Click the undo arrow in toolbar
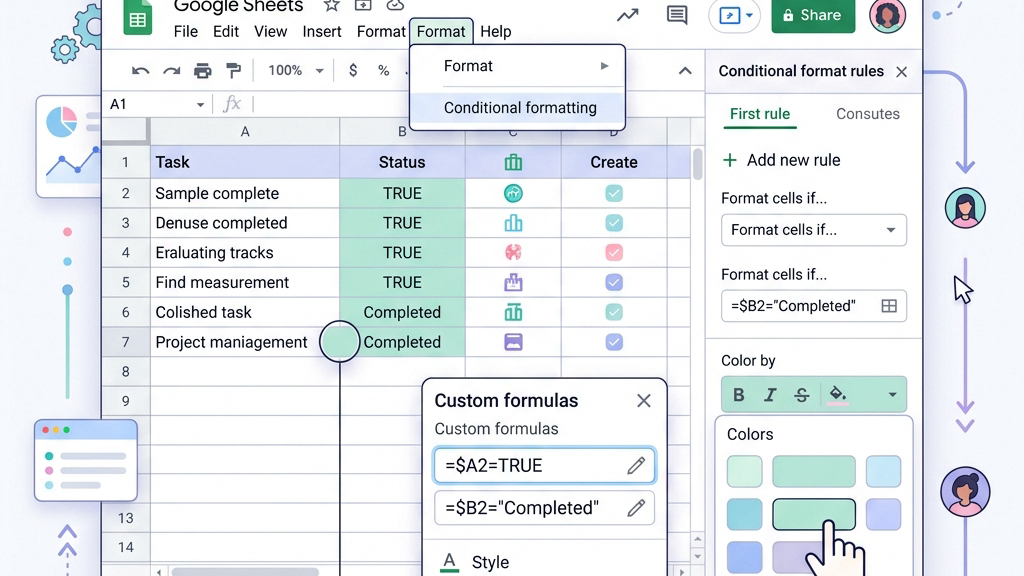 point(140,71)
